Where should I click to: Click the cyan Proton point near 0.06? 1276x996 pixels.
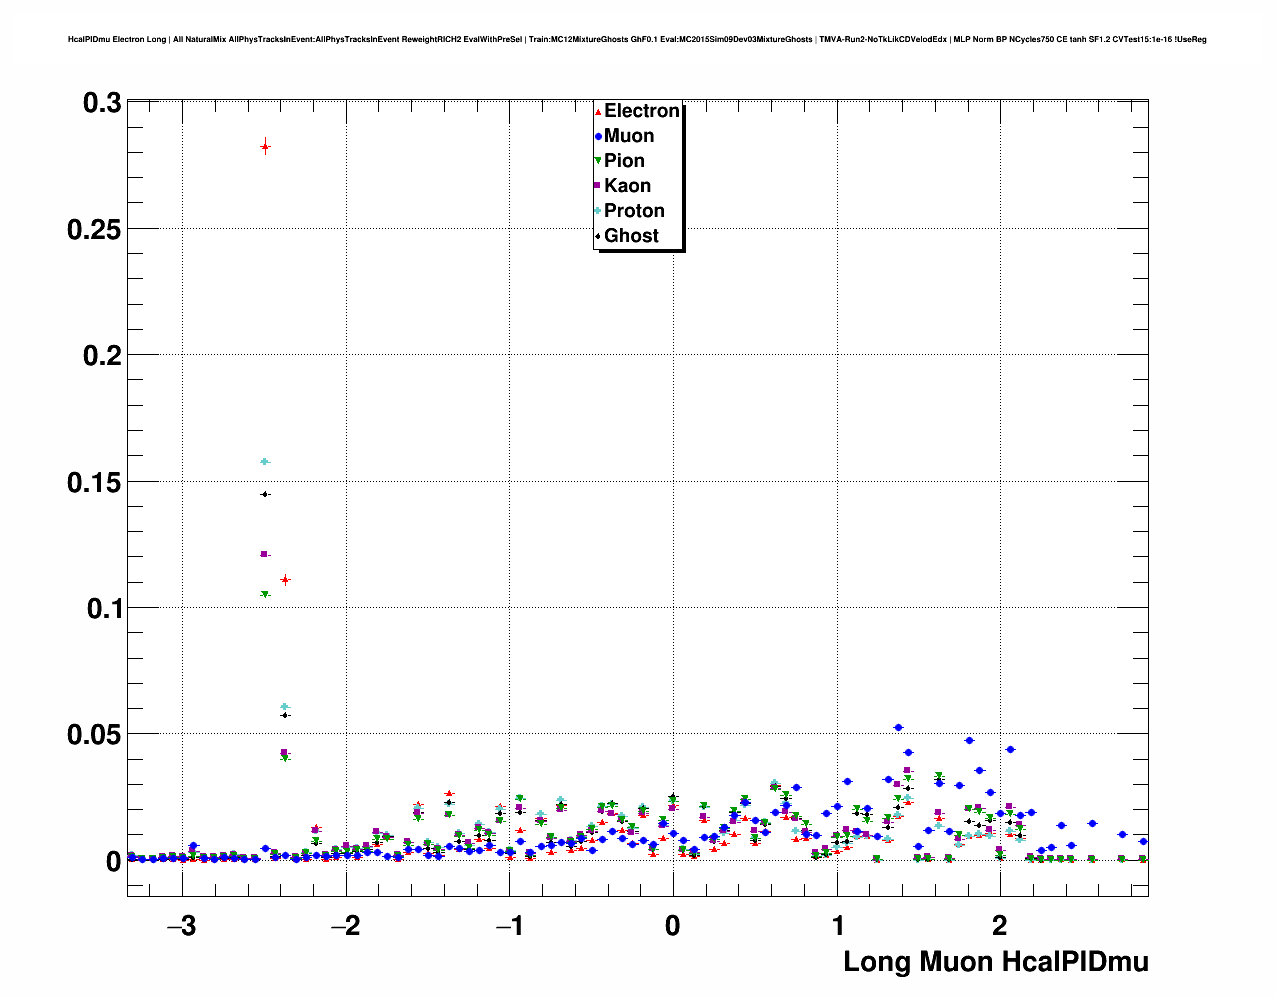[285, 707]
